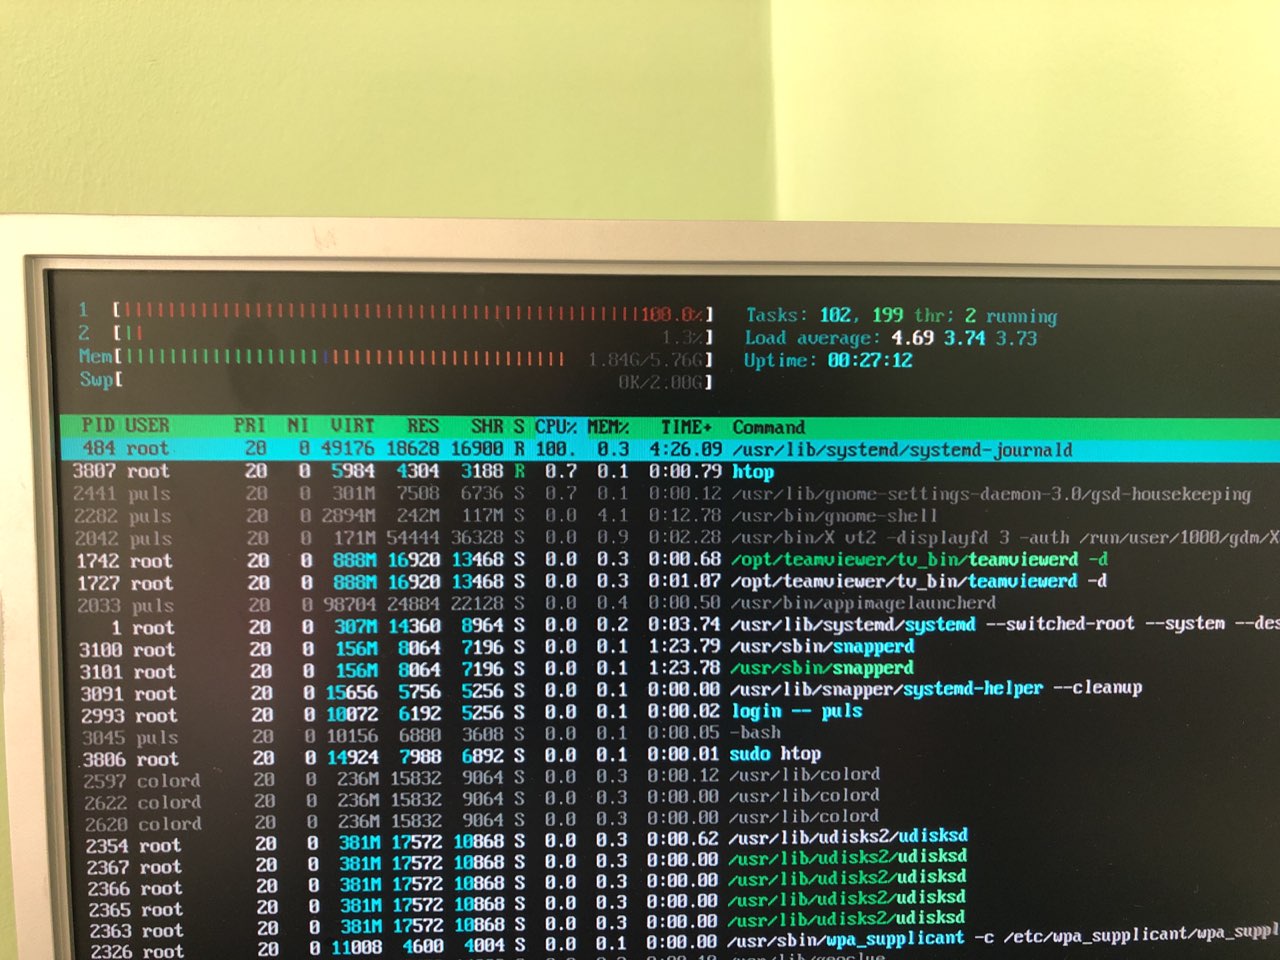
Task: Select snapperd row with PID 3101
Action: tap(670, 670)
